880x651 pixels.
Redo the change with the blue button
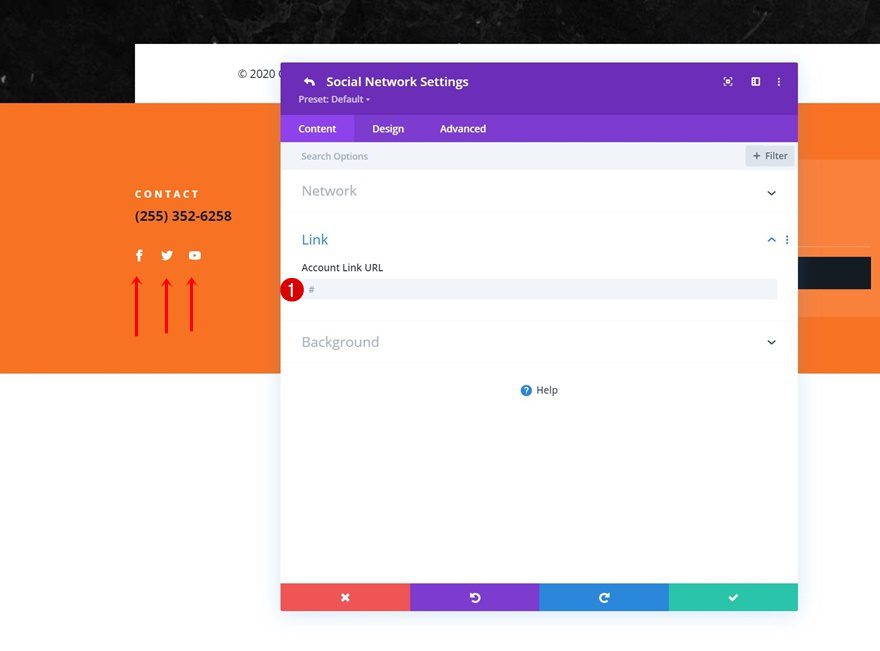(604, 597)
